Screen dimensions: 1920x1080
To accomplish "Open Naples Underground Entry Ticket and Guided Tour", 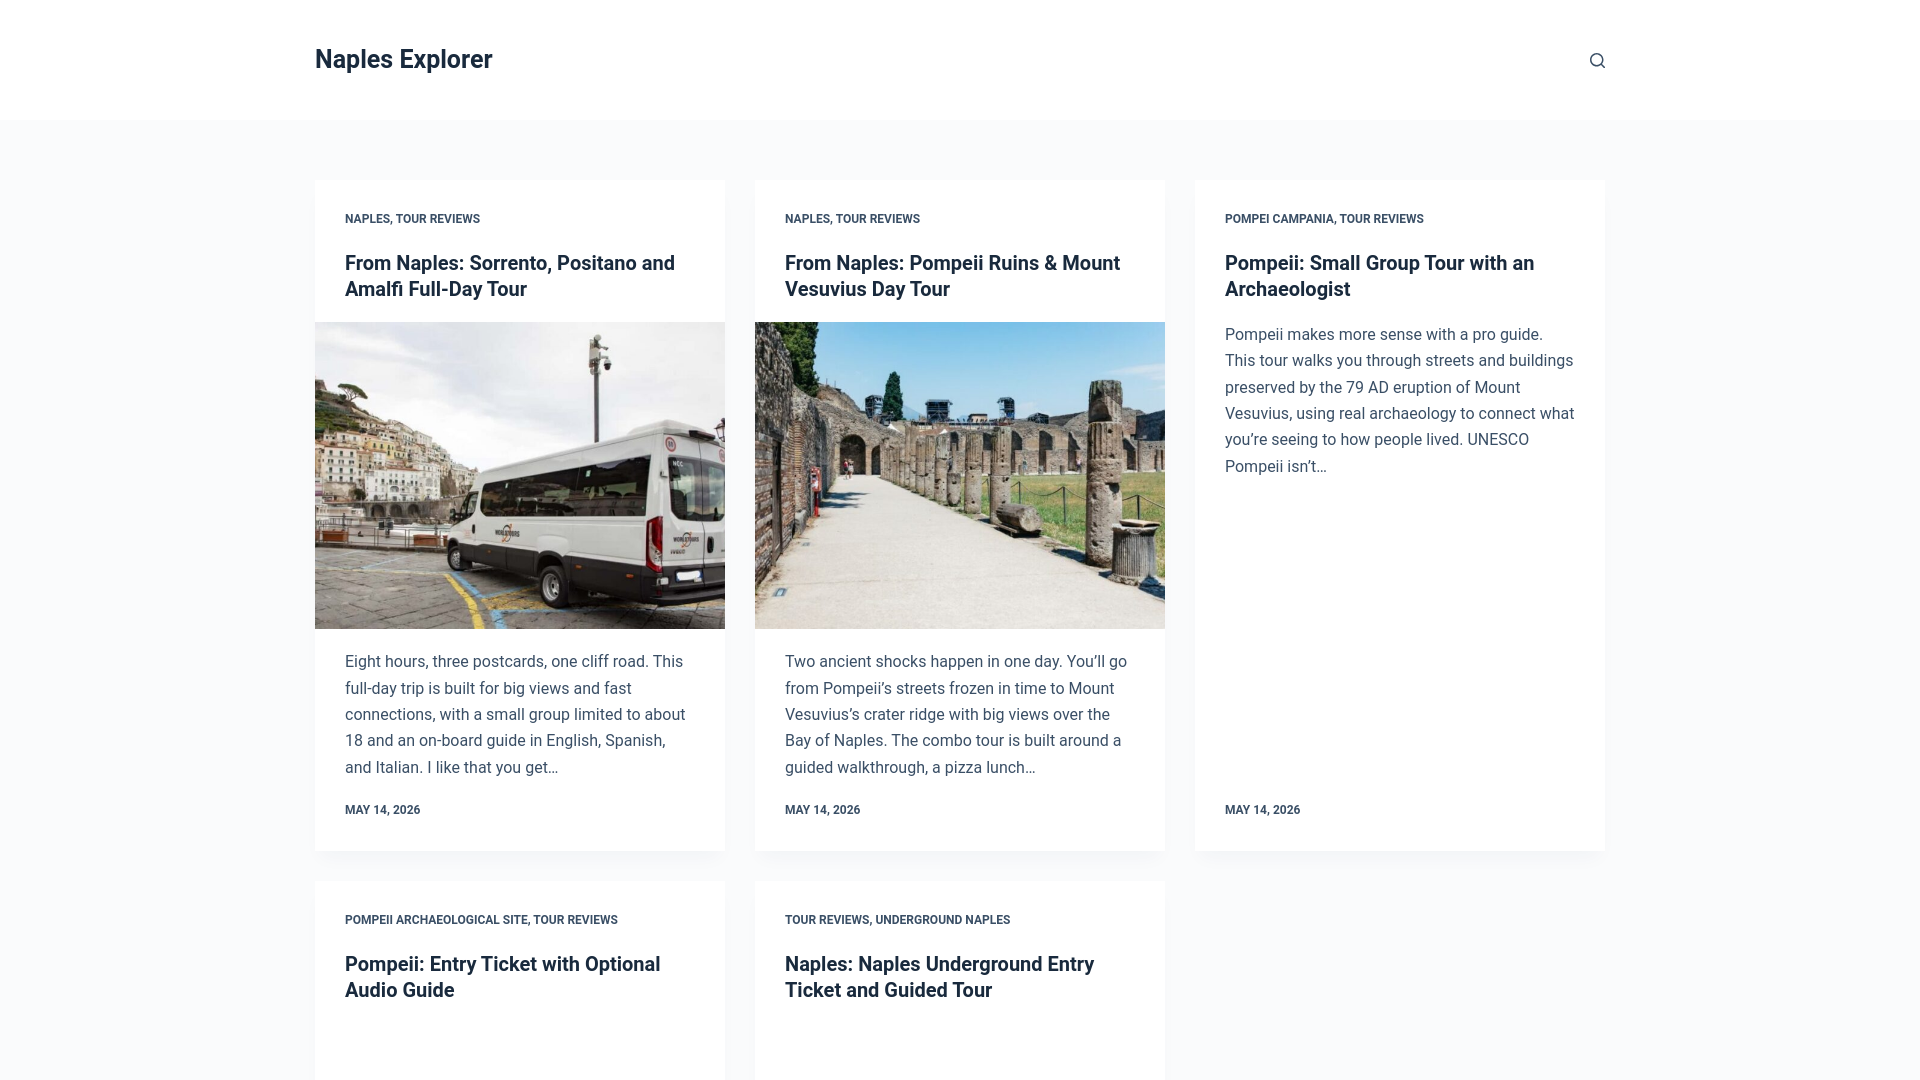I will tap(939, 977).
